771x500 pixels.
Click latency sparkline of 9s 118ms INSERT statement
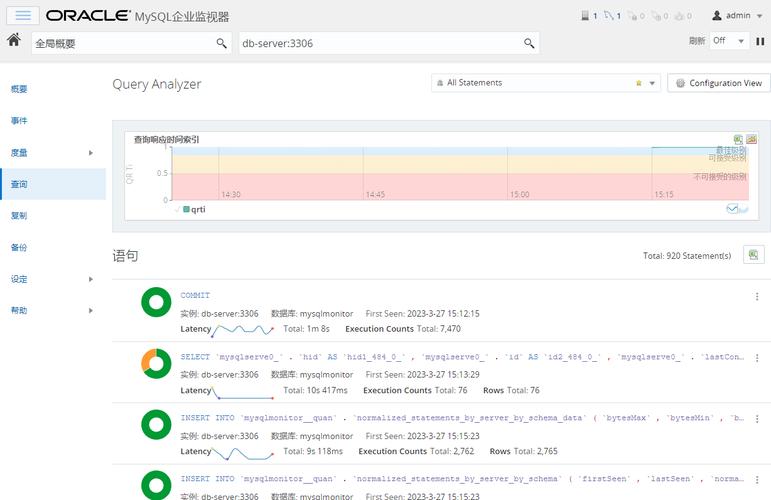(242, 453)
